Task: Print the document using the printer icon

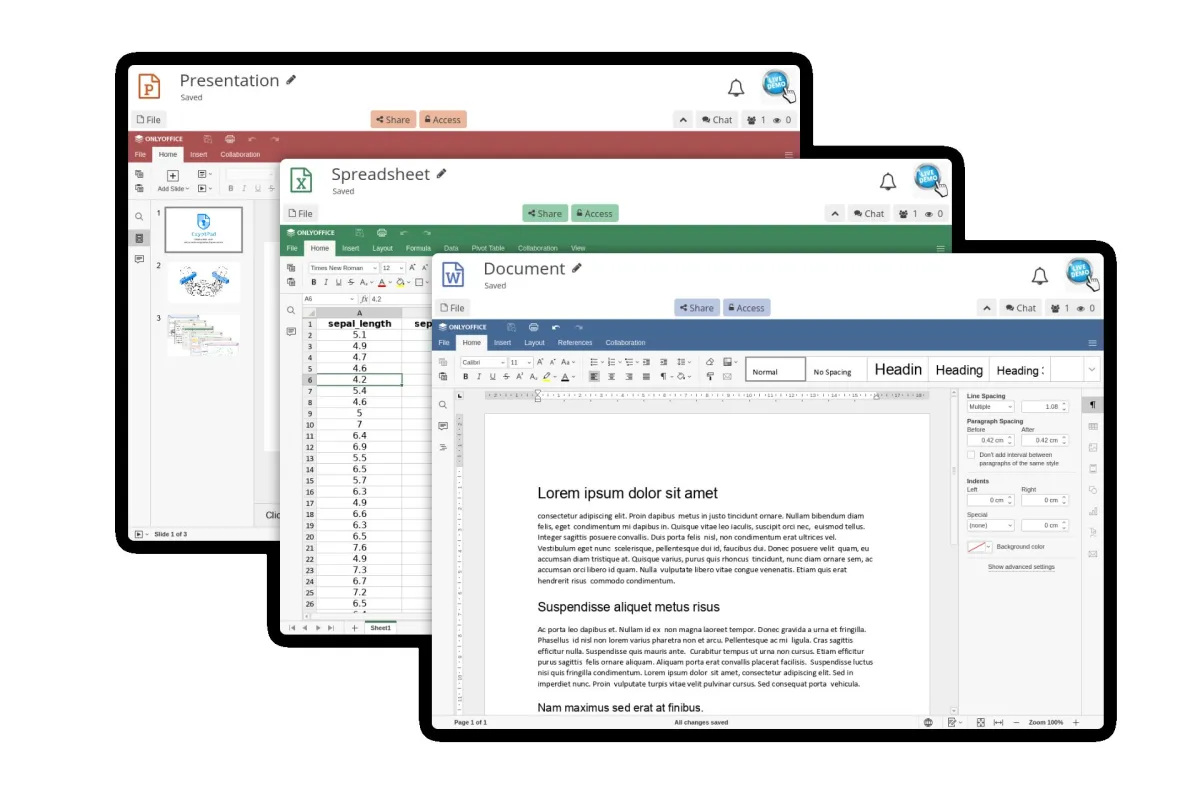Action: 533,327
